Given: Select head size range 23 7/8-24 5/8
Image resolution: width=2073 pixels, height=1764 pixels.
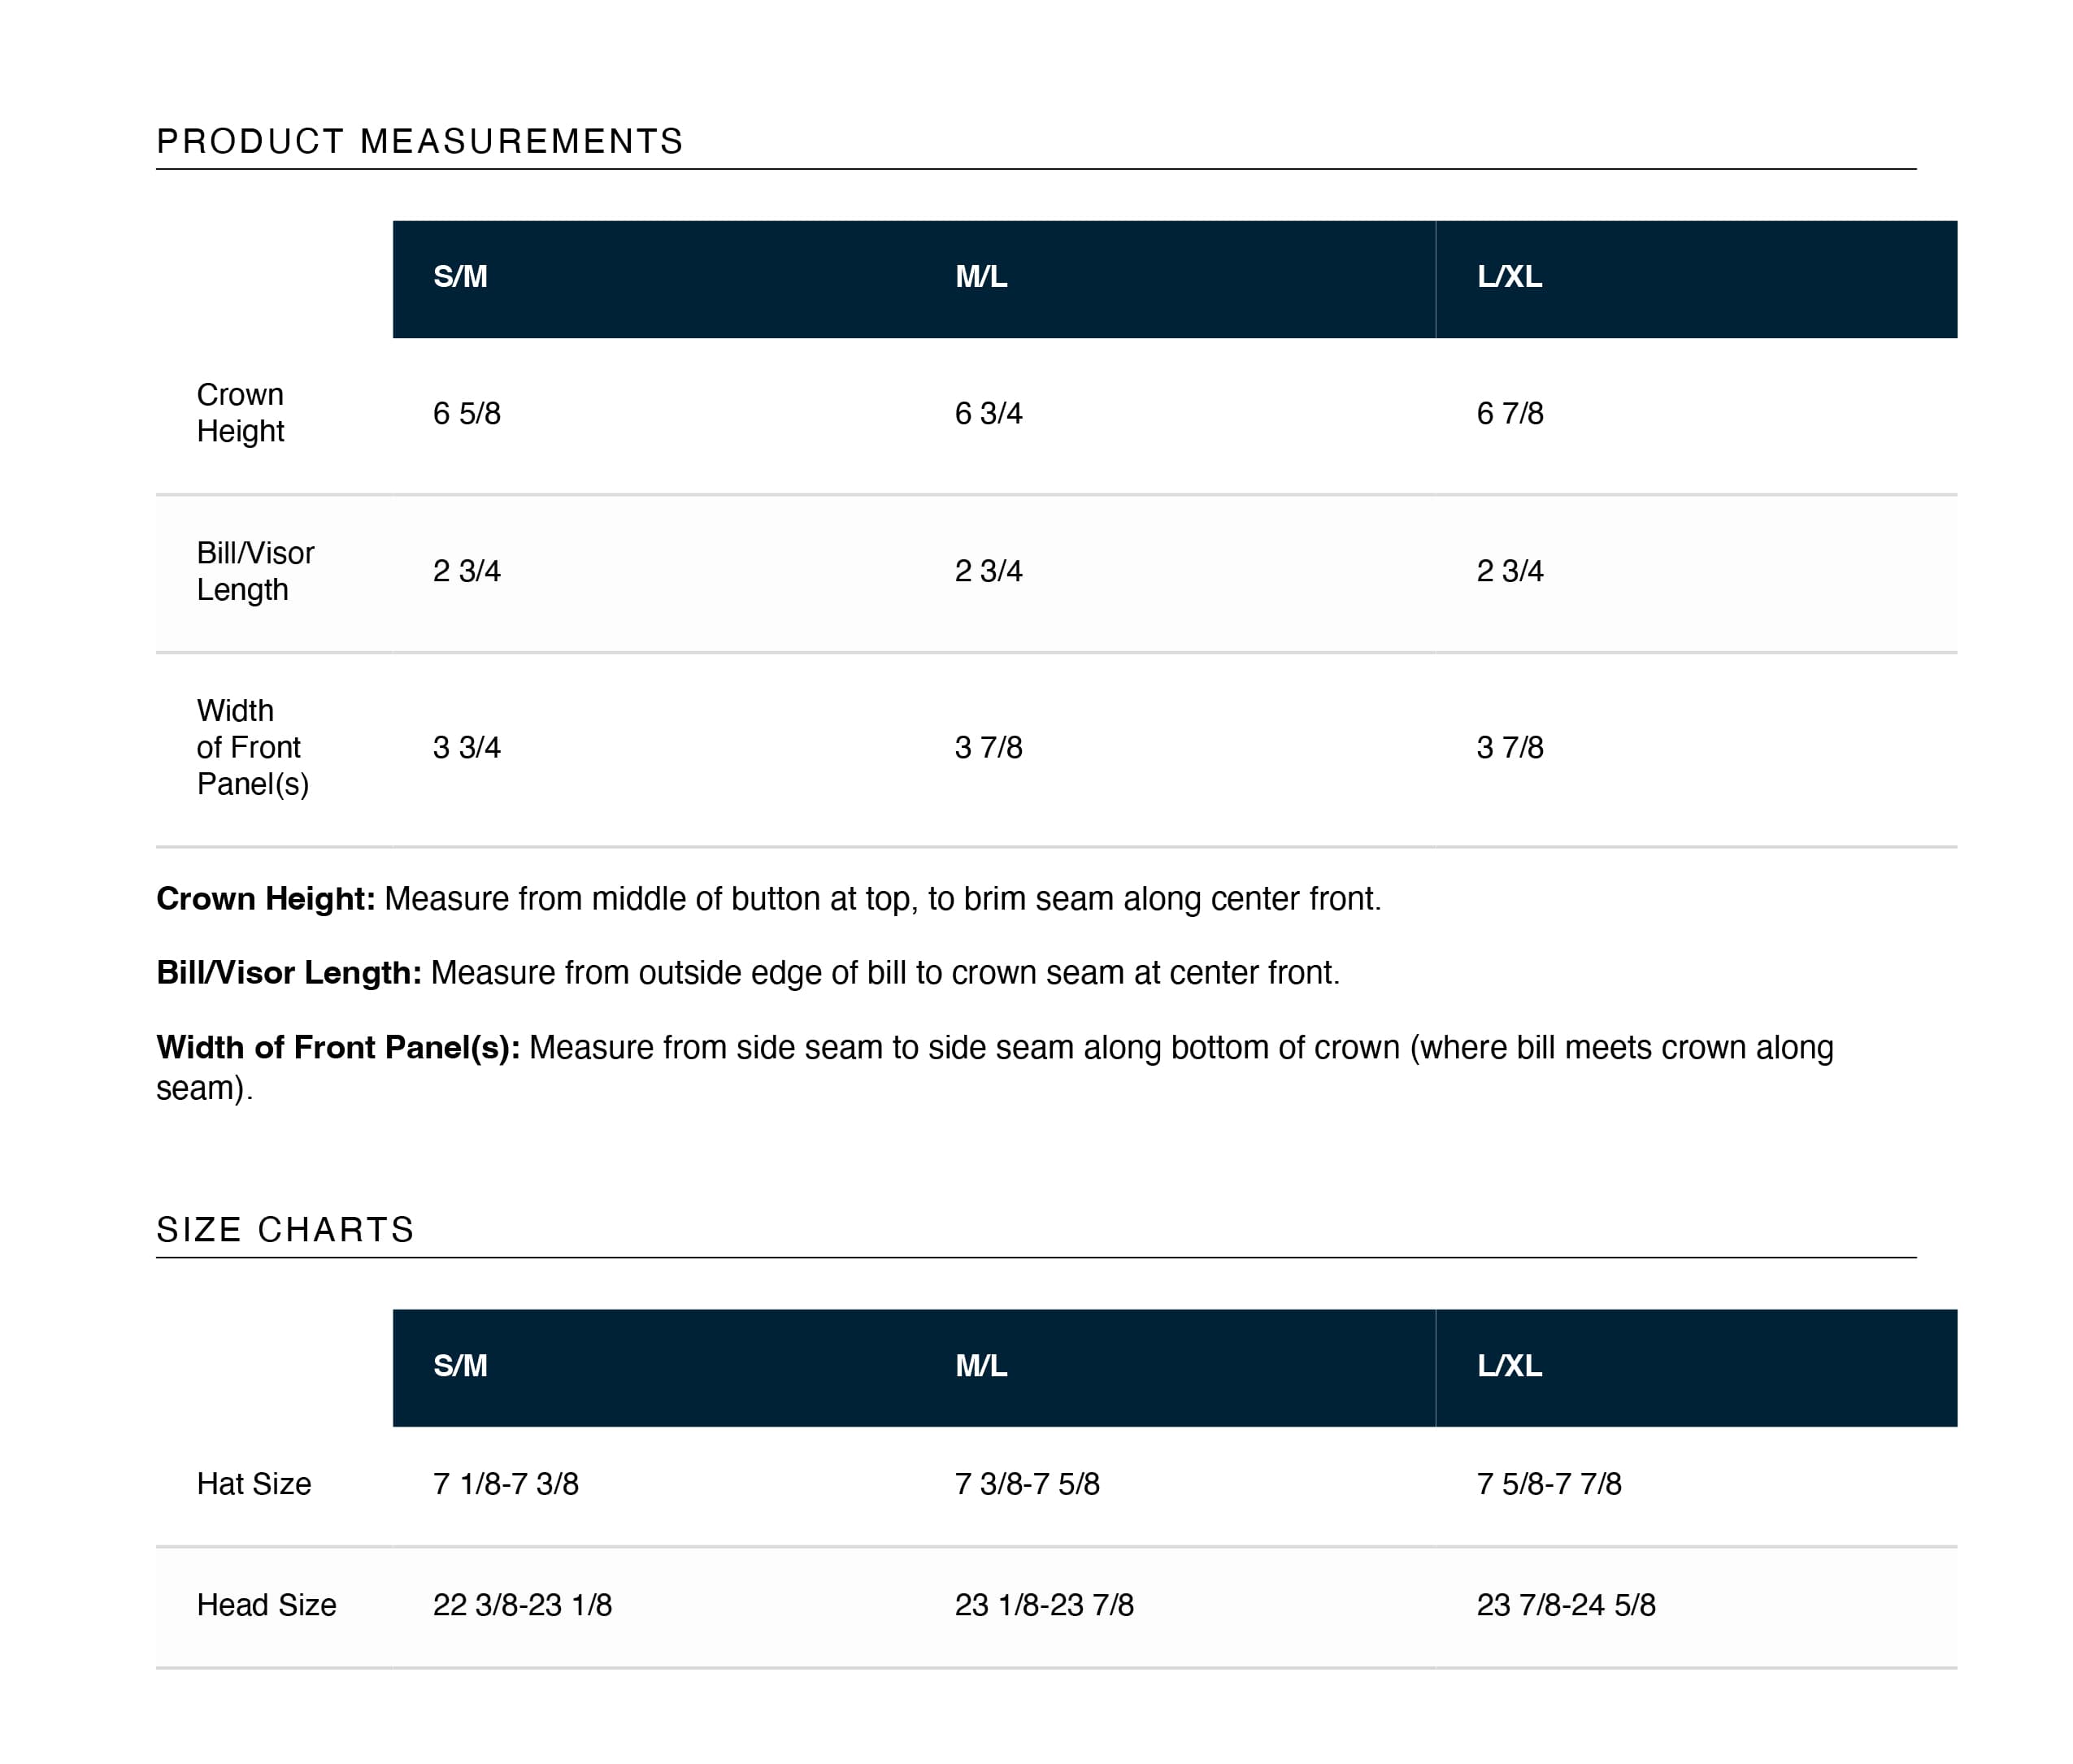Looking at the screenshot, I should (1566, 1604).
